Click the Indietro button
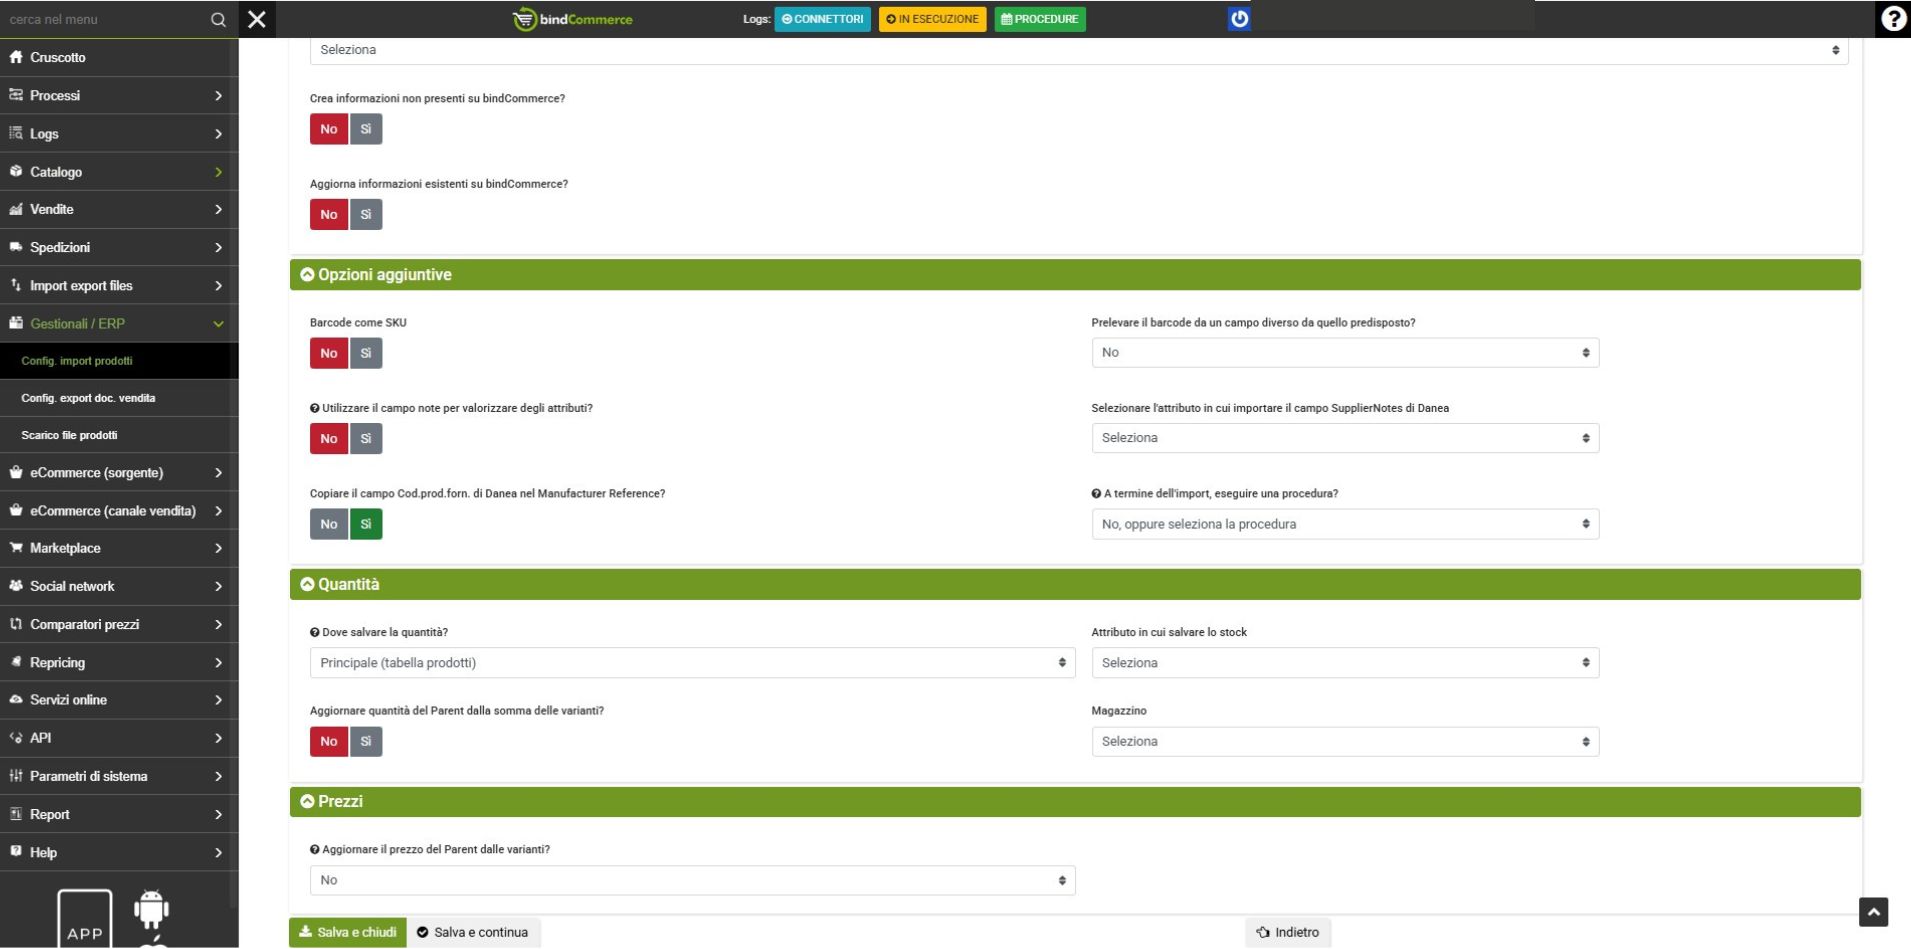The width and height of the screenshot is (1911, 949). [1288, 932]
